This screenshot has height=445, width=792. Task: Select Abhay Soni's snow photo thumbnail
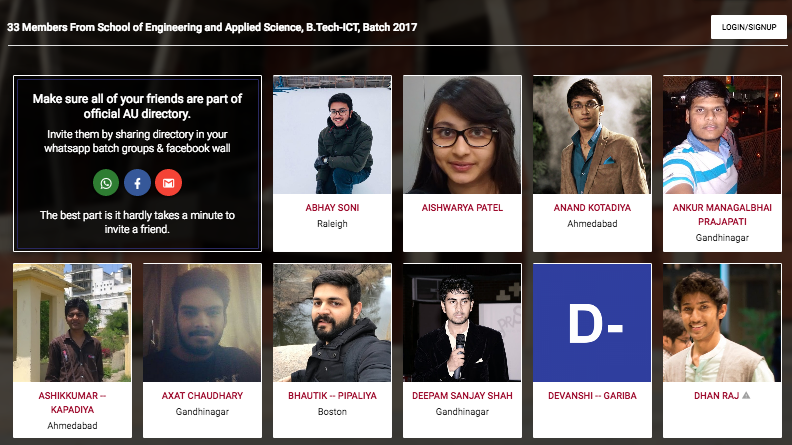pyautogui.click(x=332, y=135)
